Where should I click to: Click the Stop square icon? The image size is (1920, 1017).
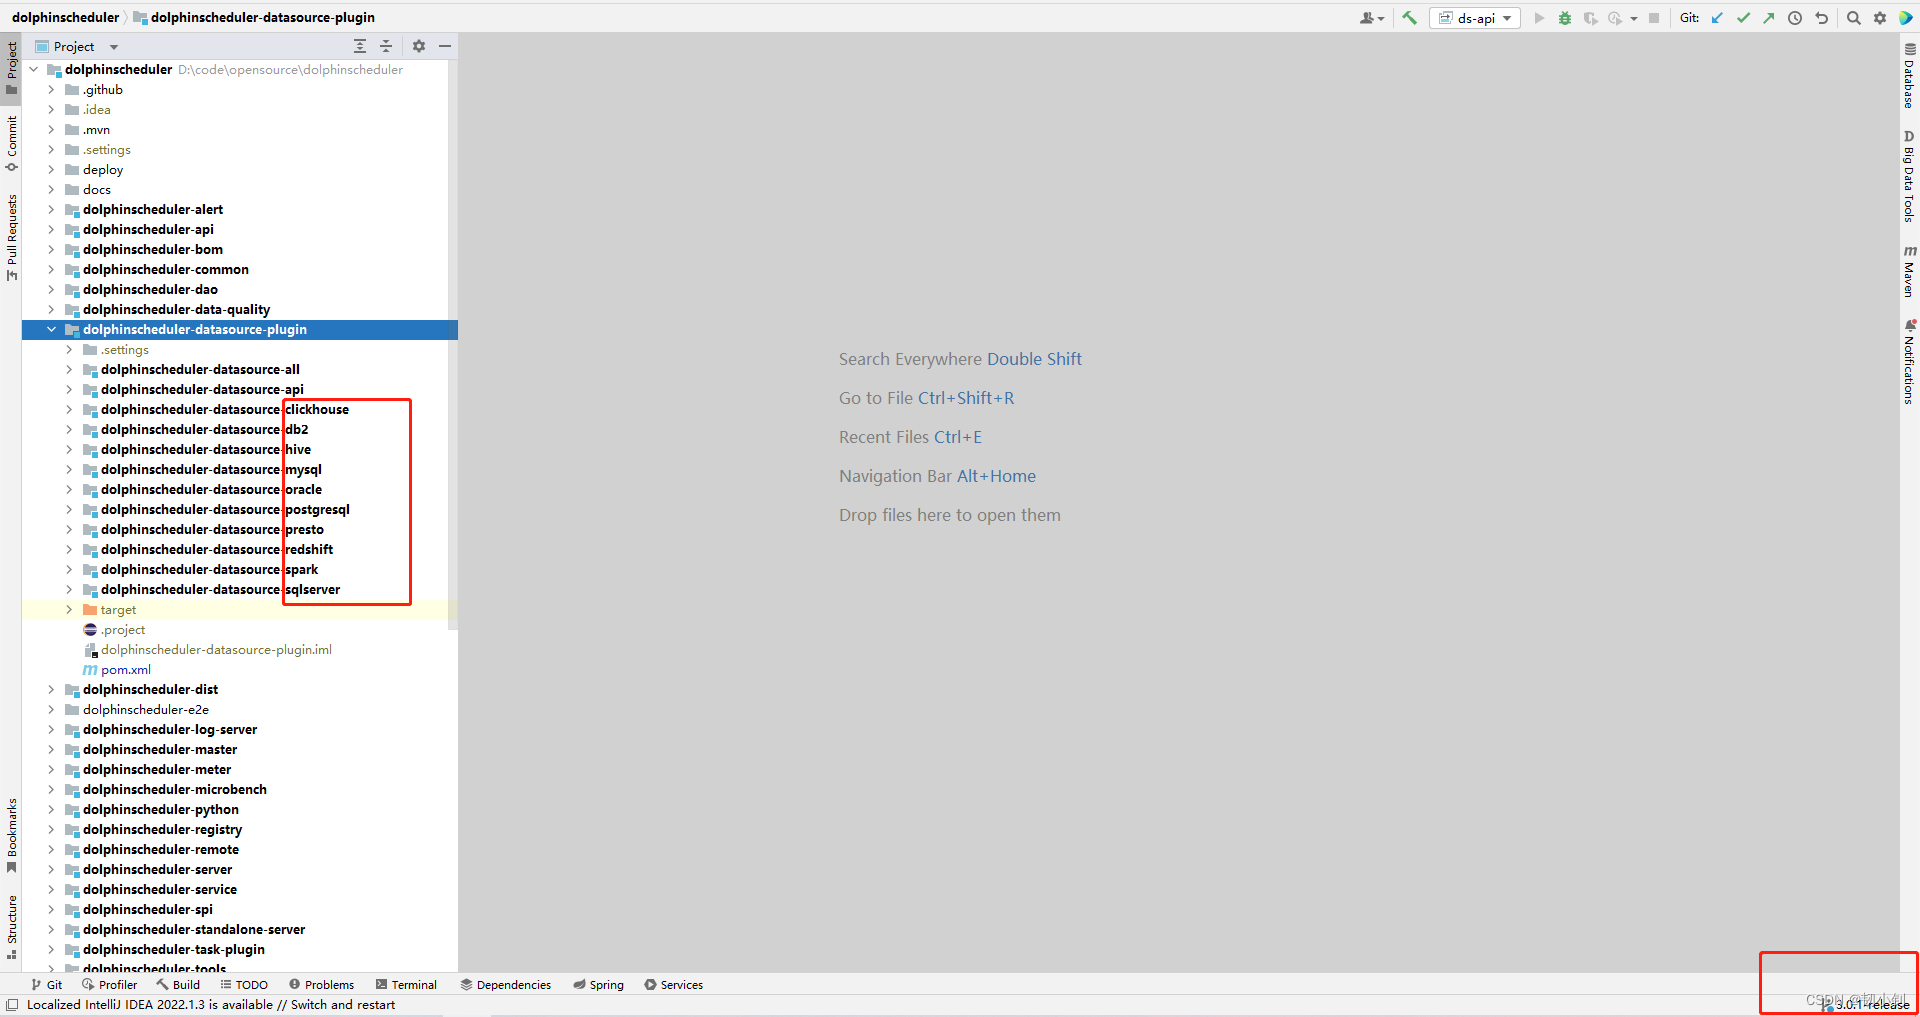pyautogui.click(x=1654, y=18)
